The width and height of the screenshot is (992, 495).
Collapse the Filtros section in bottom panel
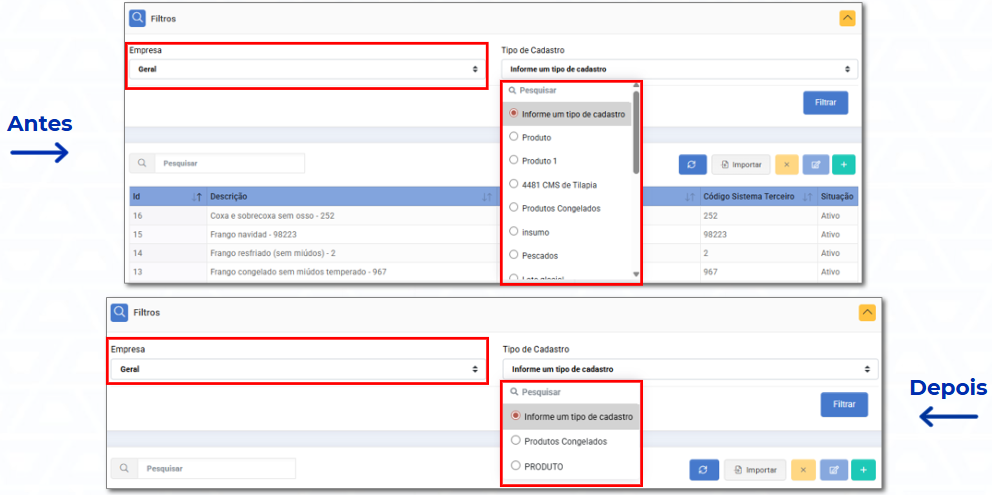coord(867,312)
